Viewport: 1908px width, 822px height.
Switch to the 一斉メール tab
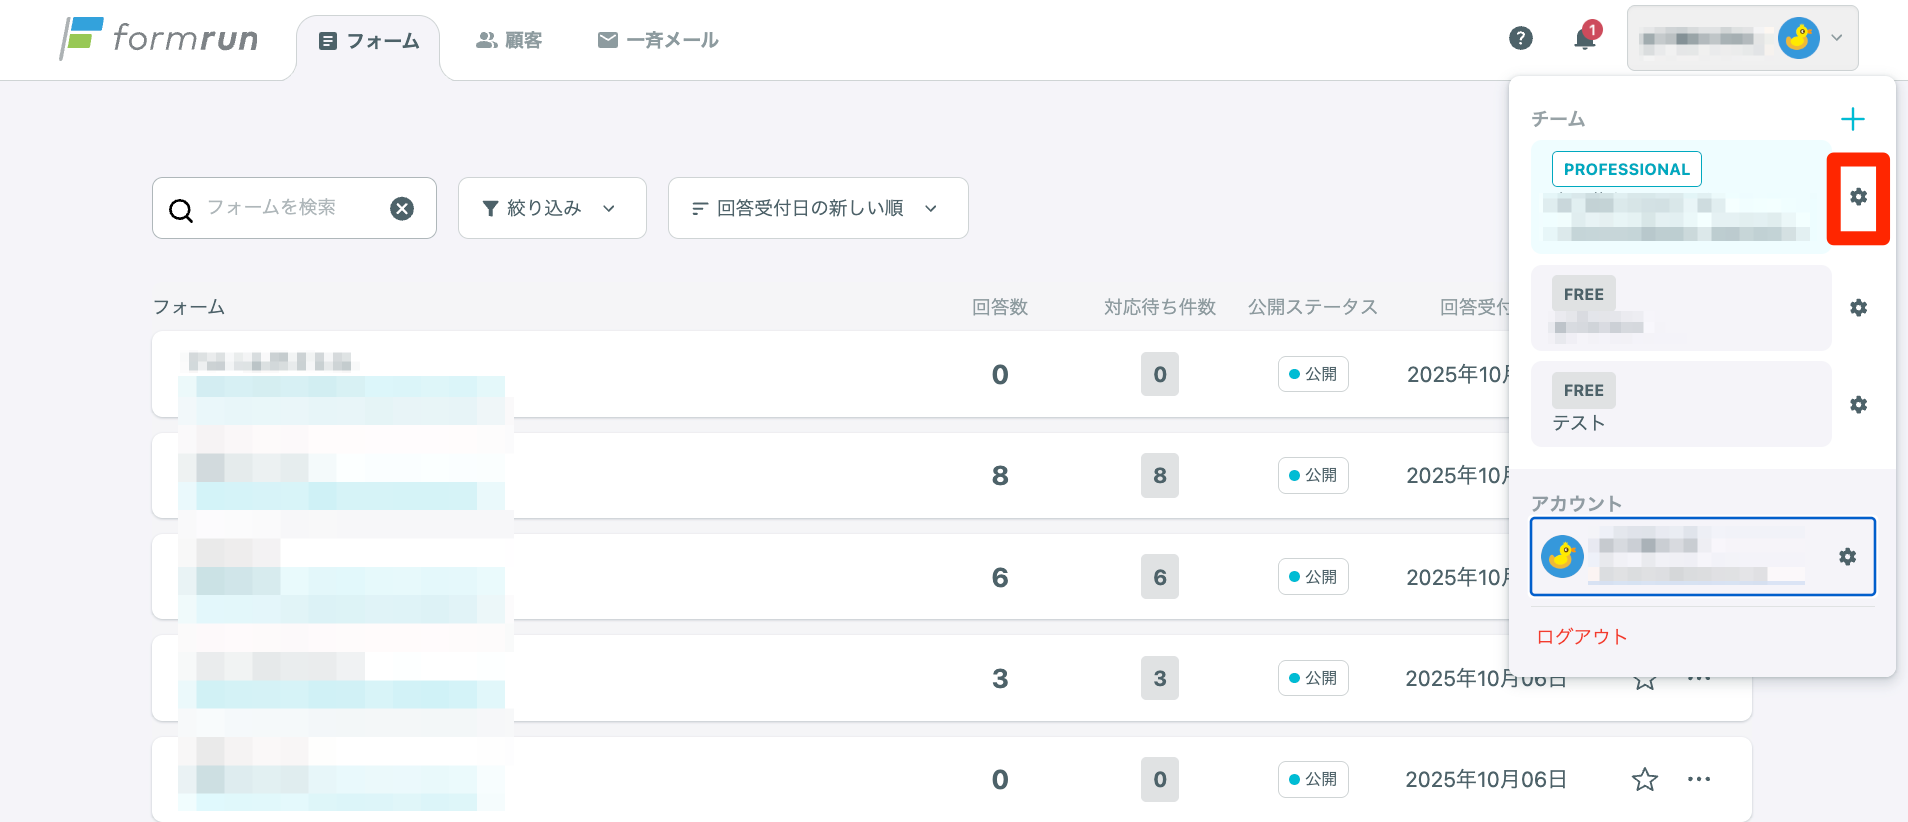tap(658, 40)
